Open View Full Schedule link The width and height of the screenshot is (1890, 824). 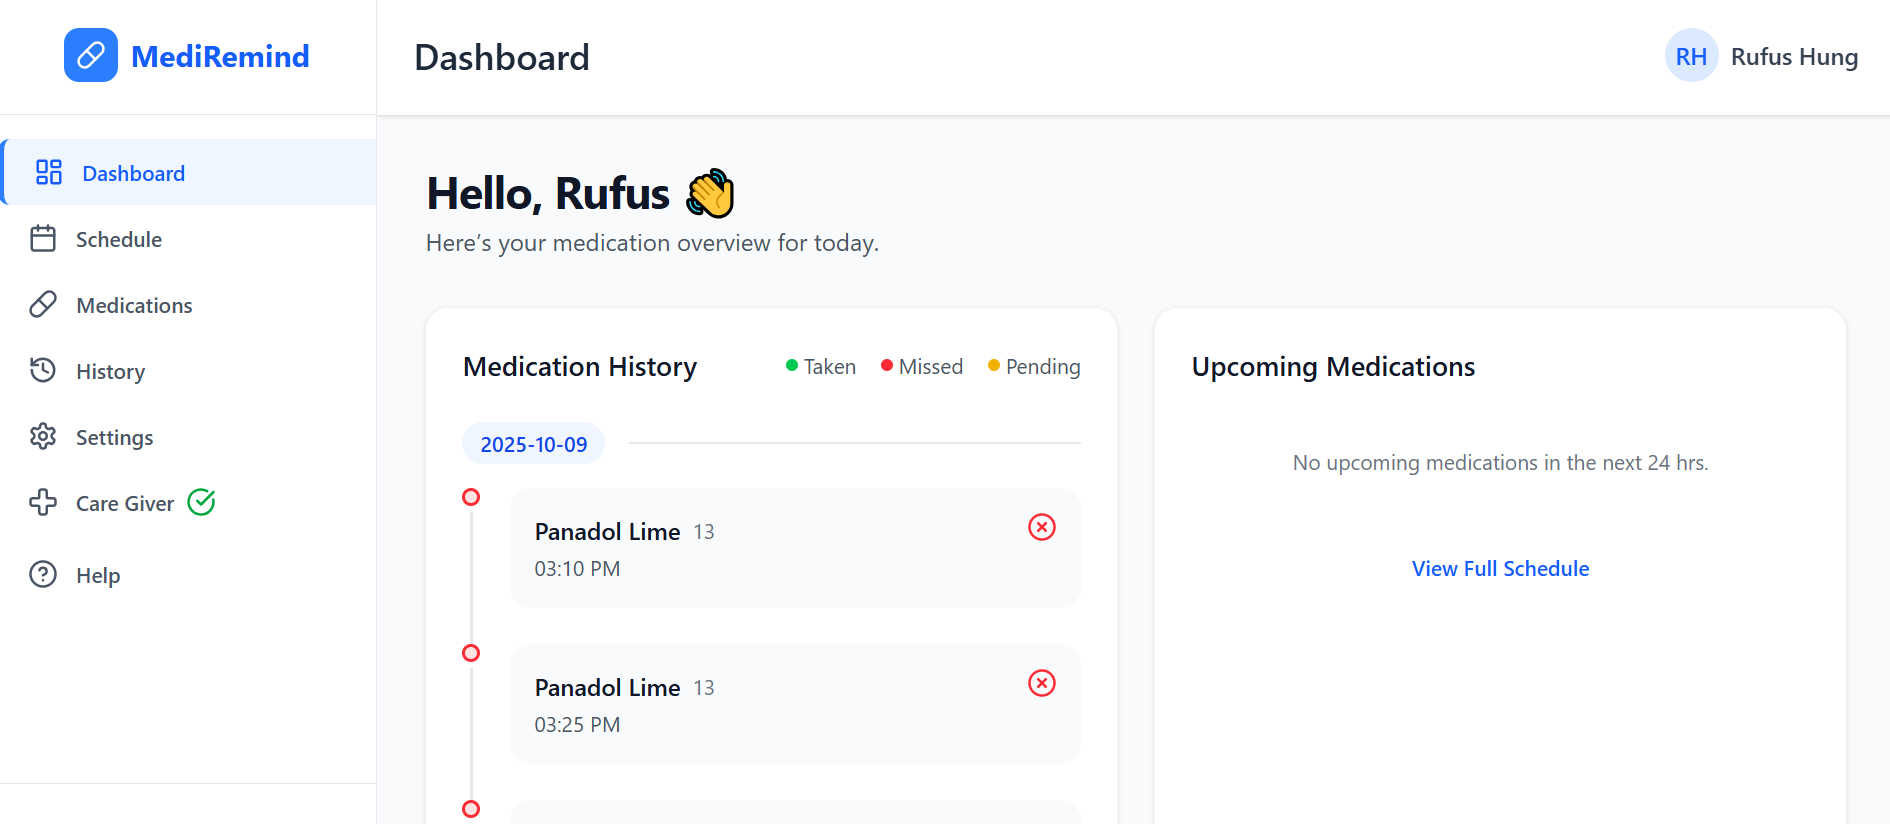[1500, 568]
